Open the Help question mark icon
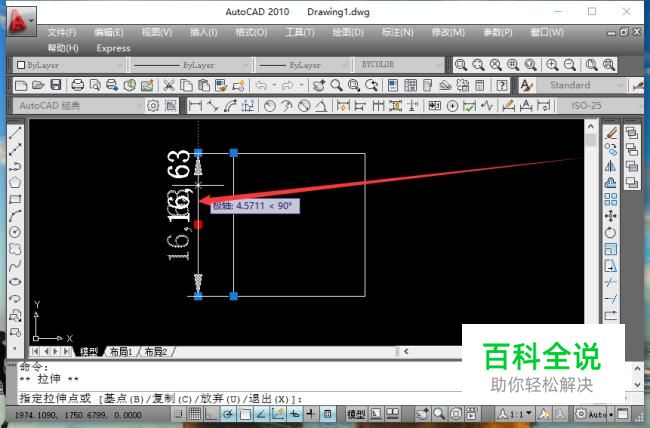 (x=502, y=85)
